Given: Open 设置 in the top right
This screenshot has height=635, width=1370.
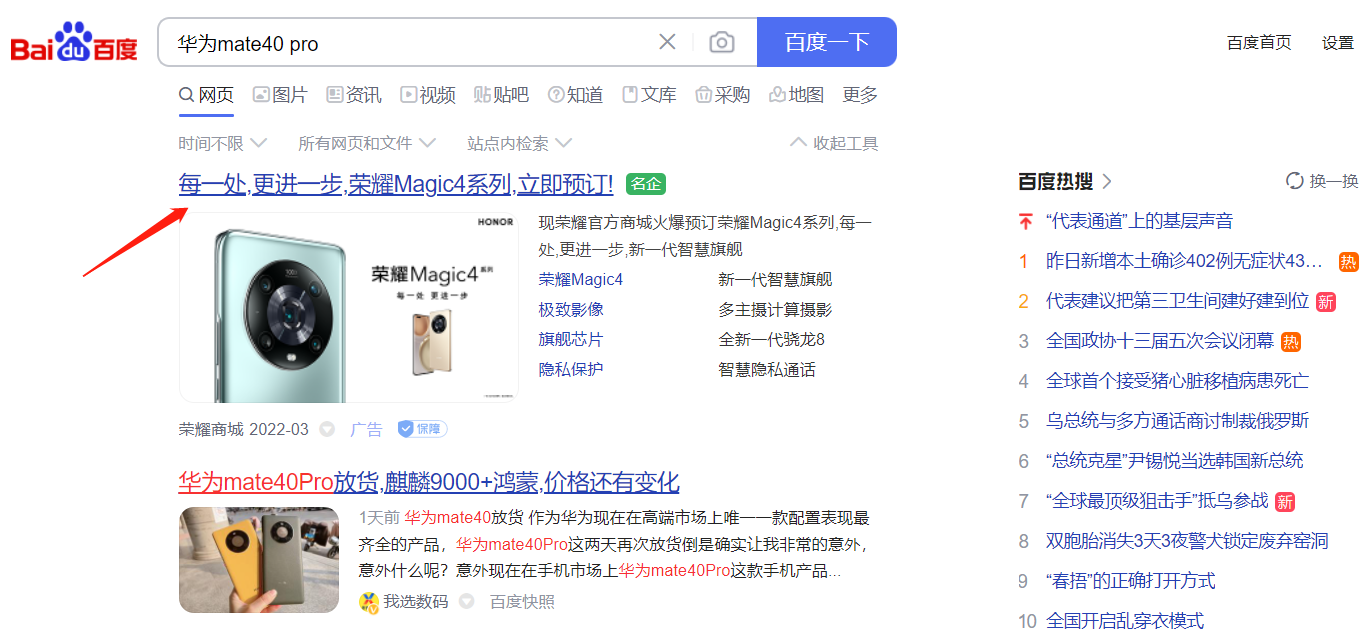Looking at the screenshot, I should point(1337,42).
